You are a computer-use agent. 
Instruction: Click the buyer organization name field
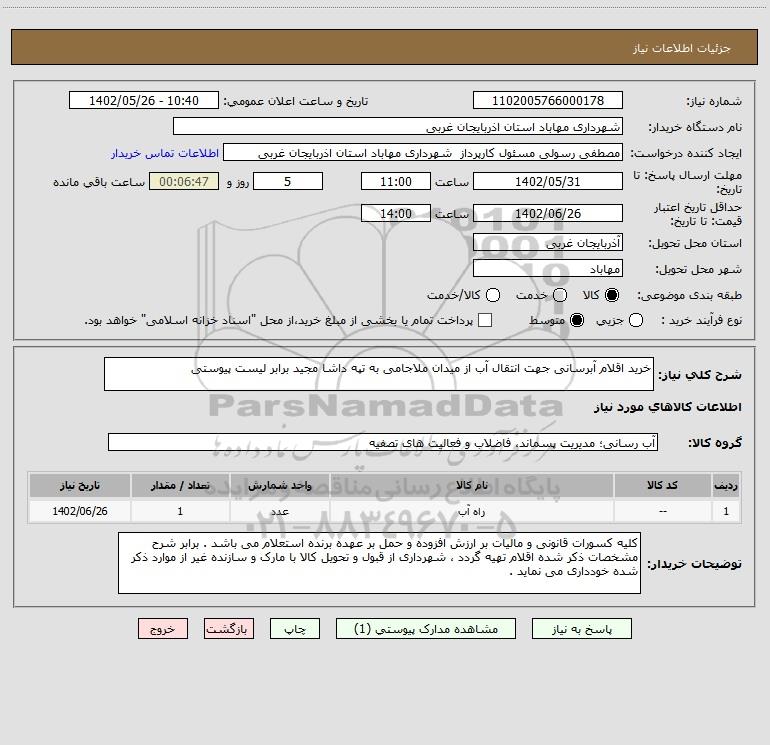coord(398,126)
